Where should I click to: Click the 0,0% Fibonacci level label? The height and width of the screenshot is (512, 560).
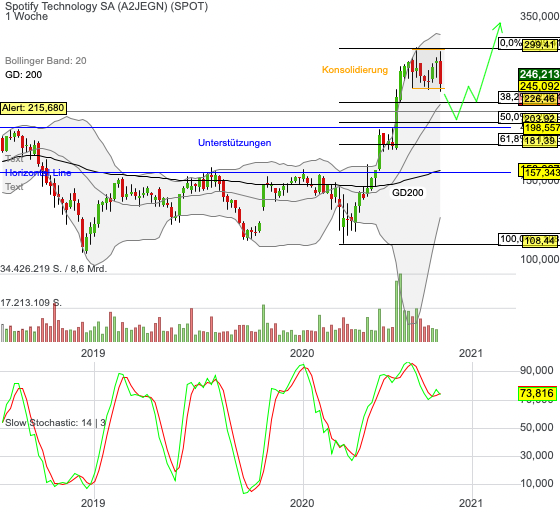coord(511,43)
